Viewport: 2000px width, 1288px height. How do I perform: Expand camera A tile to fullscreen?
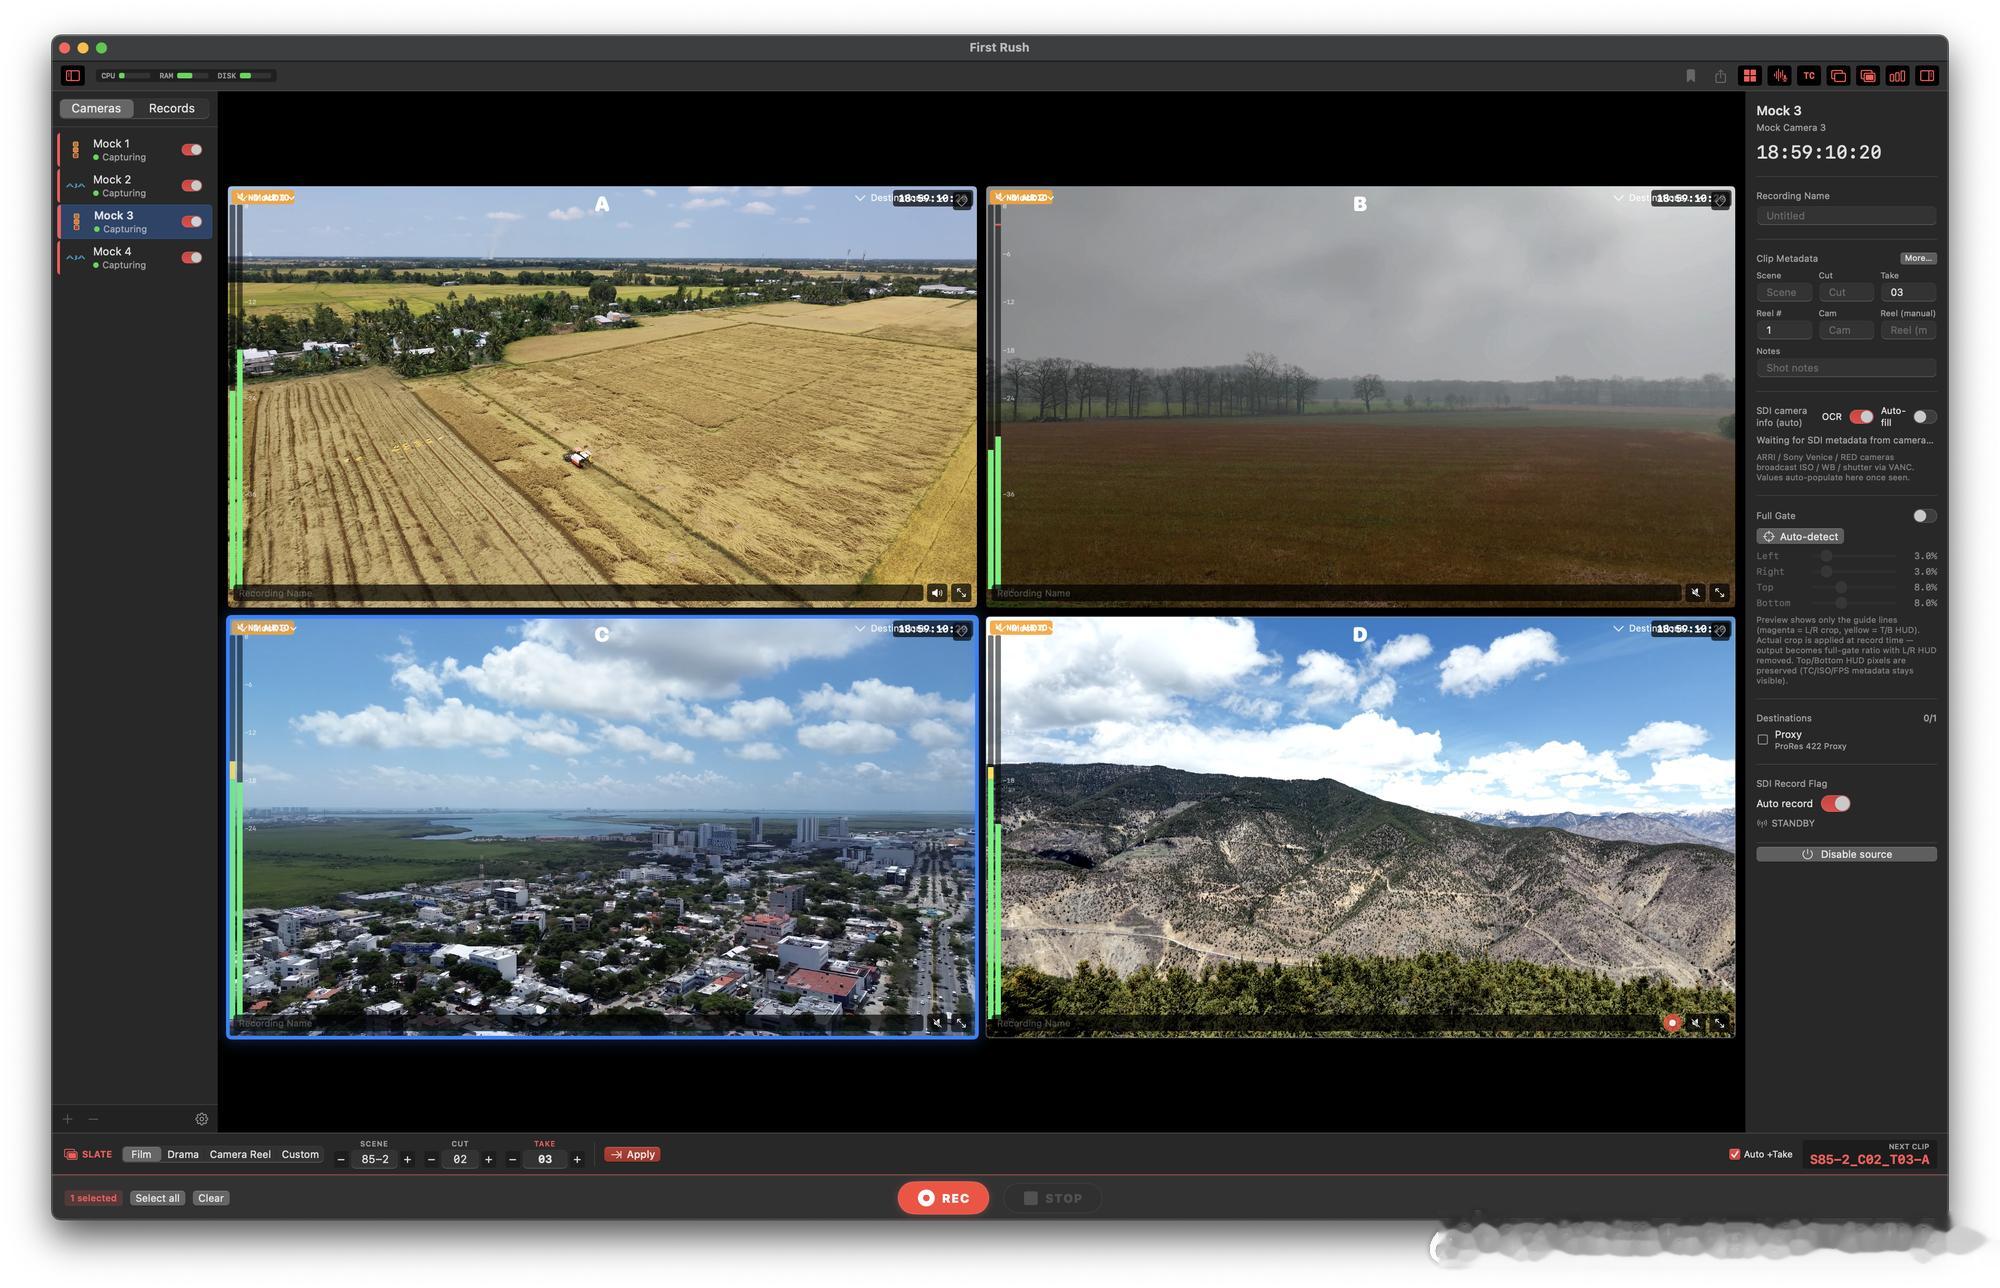pyautogui.click(x=961, y=593)
